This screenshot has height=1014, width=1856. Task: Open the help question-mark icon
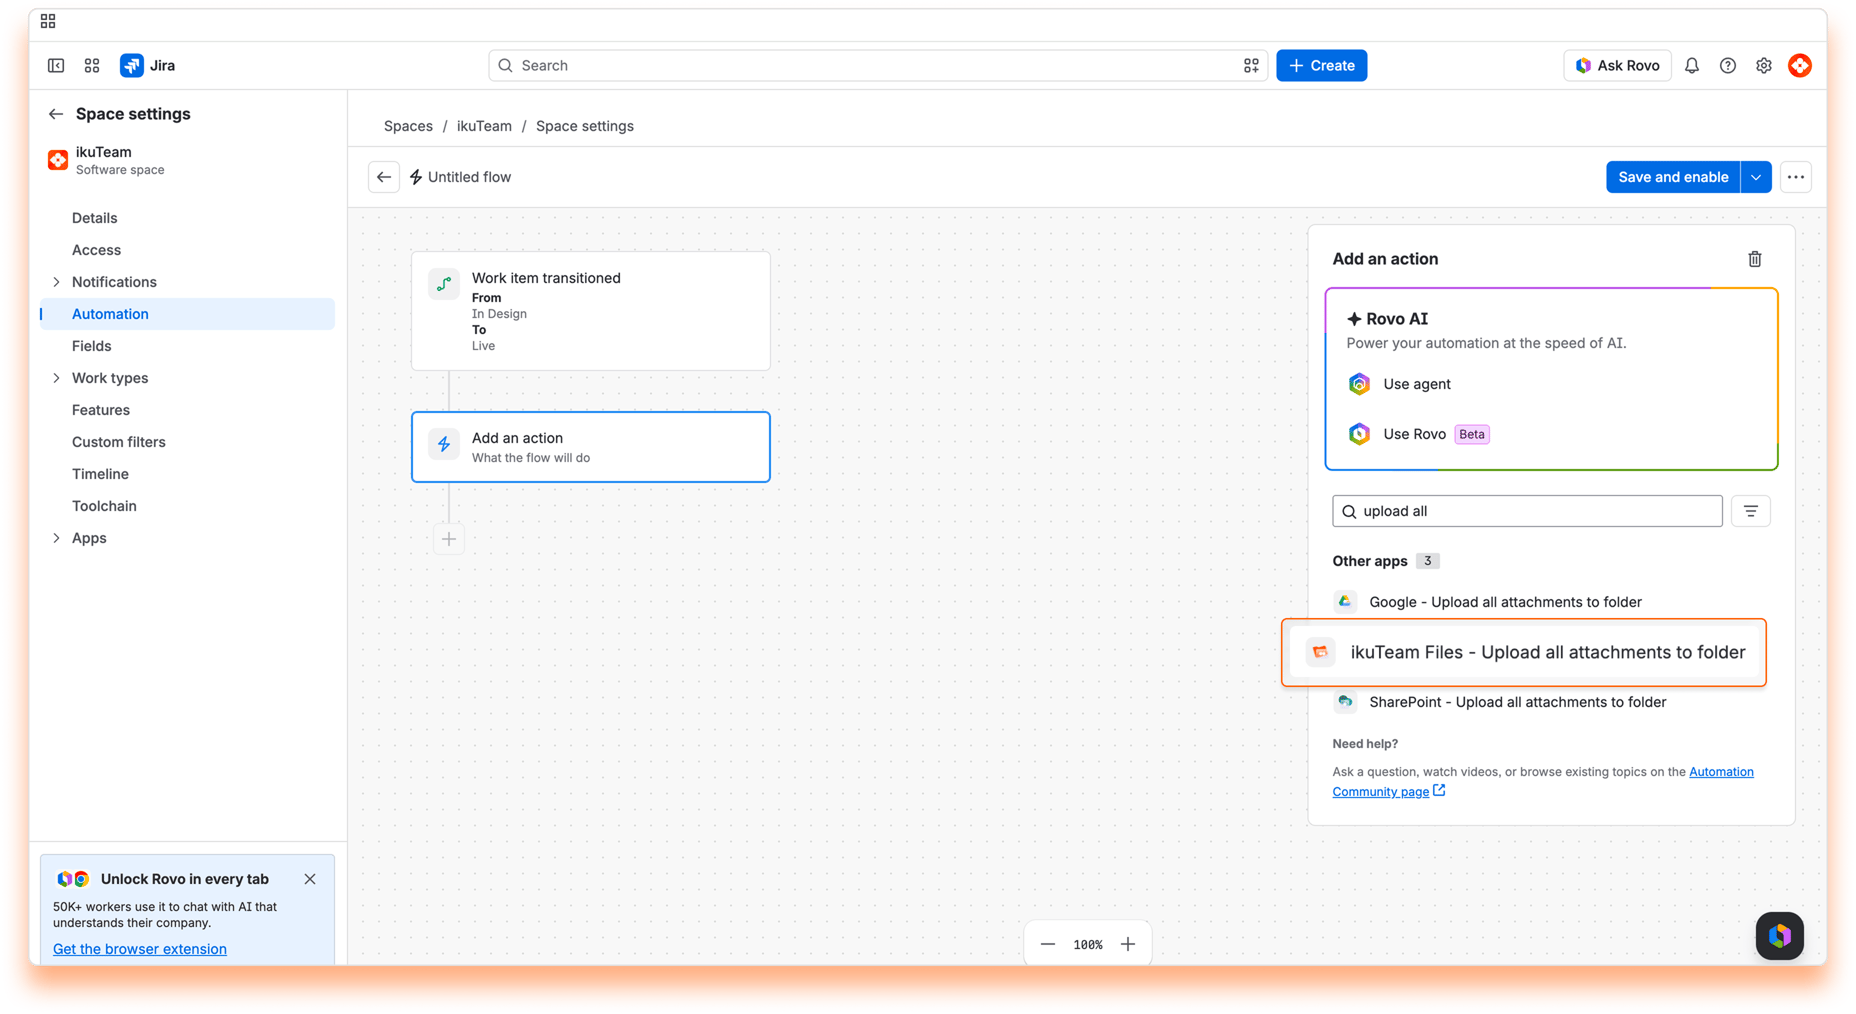coord(1728,65)
